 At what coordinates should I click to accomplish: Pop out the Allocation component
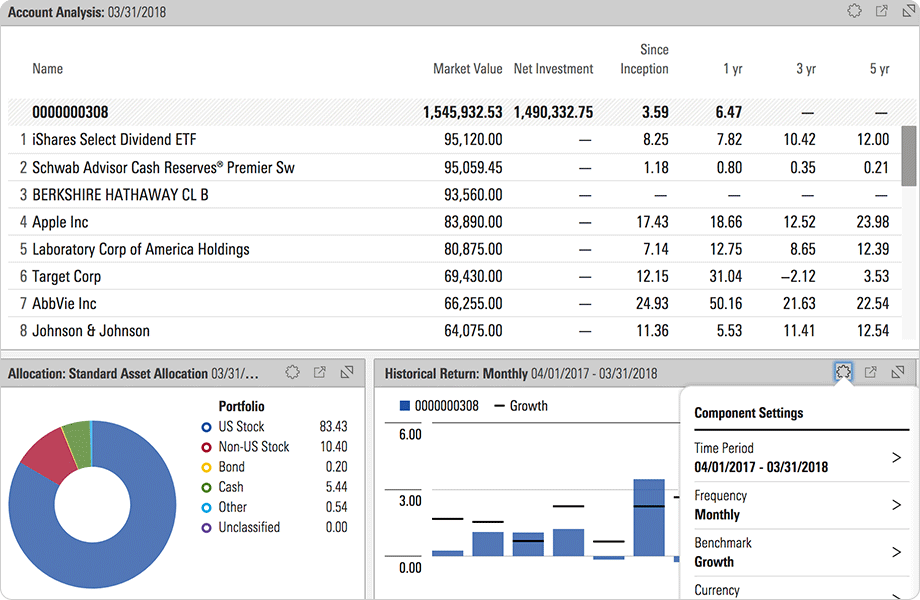pos(319,373)
